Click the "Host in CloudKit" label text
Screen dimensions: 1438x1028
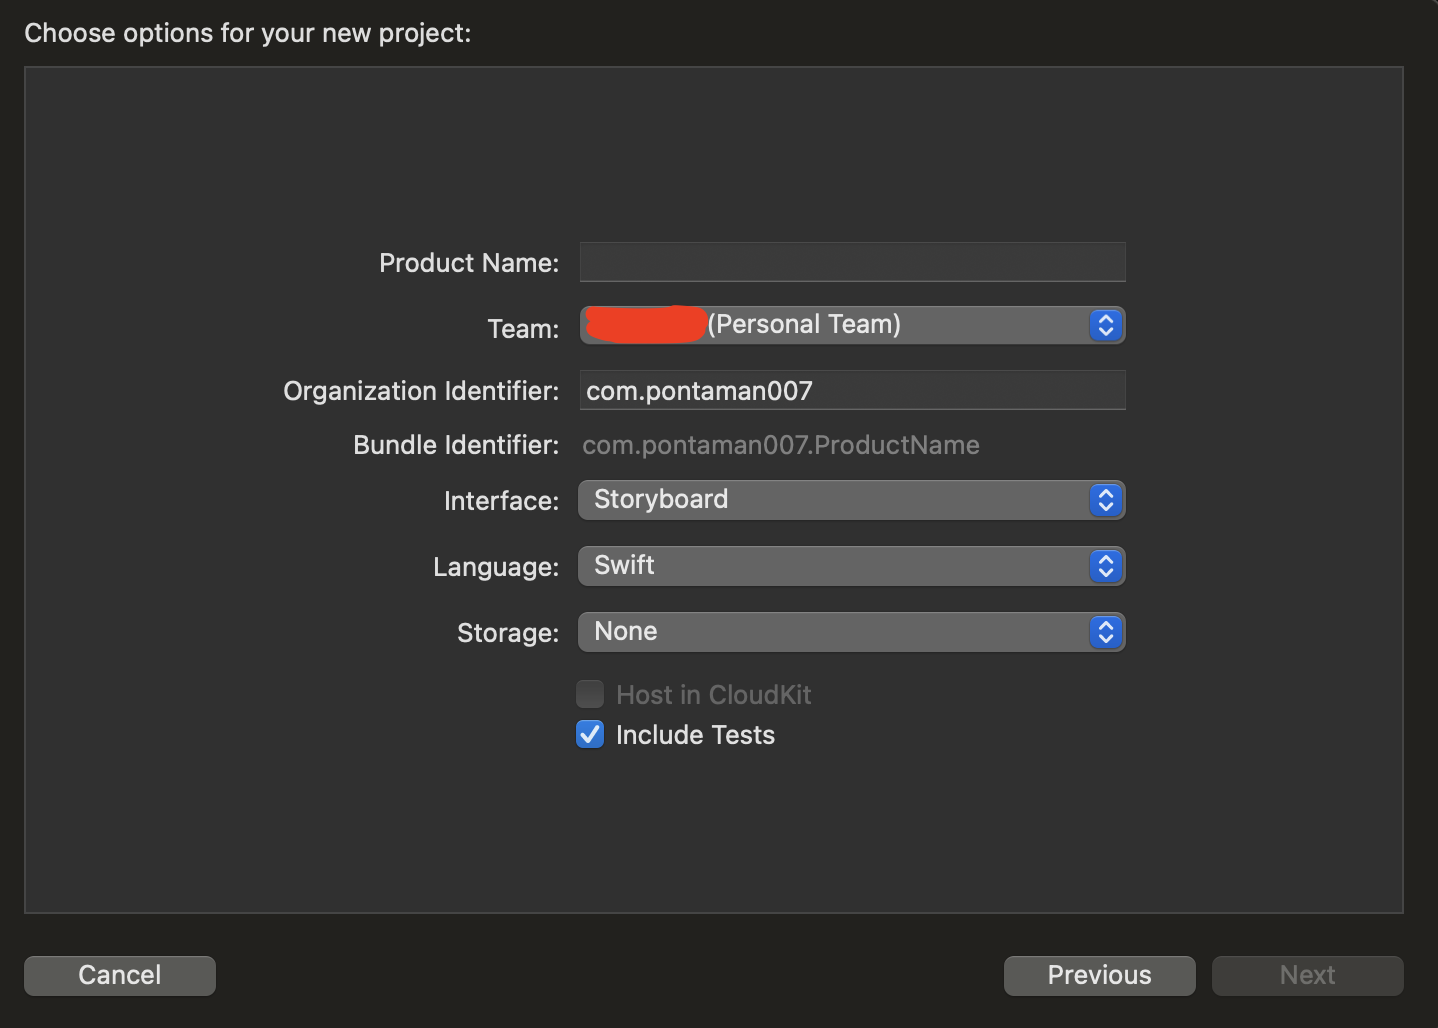[x=713, y=695]
